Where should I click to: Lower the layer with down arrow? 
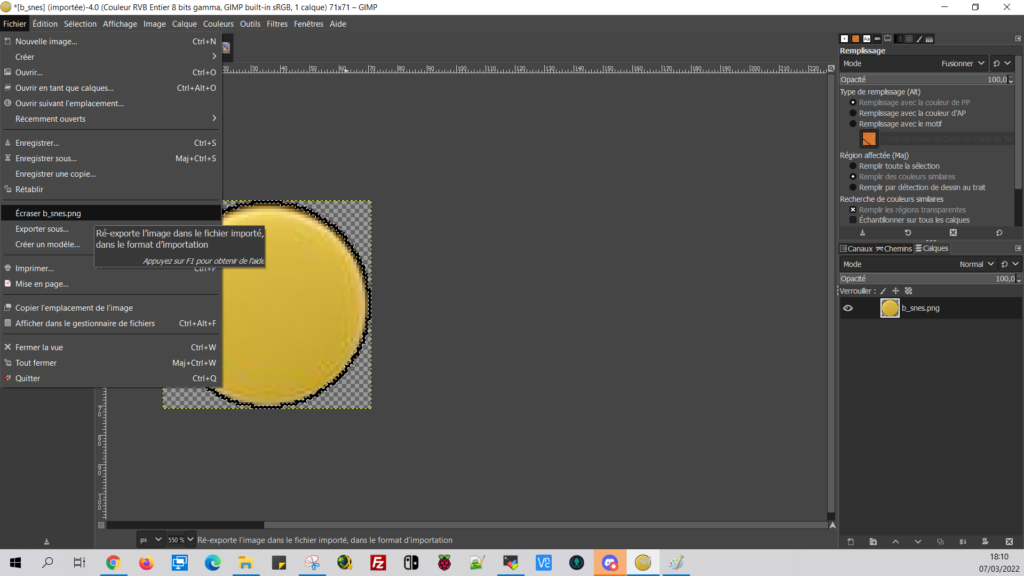point(918,541)
